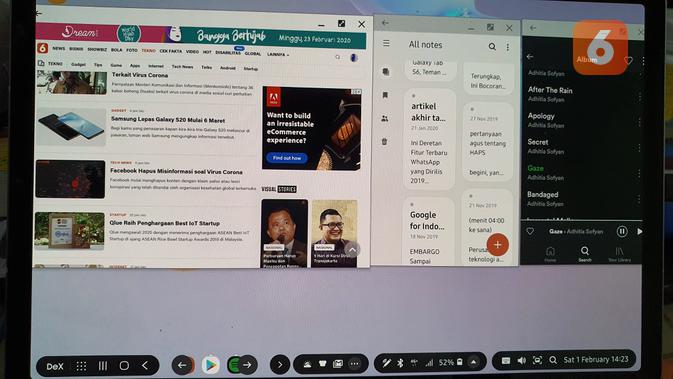Open shared notes in Notes sidebar
Image resolution: width=673 pixels, height=379 pixels.
385,118
